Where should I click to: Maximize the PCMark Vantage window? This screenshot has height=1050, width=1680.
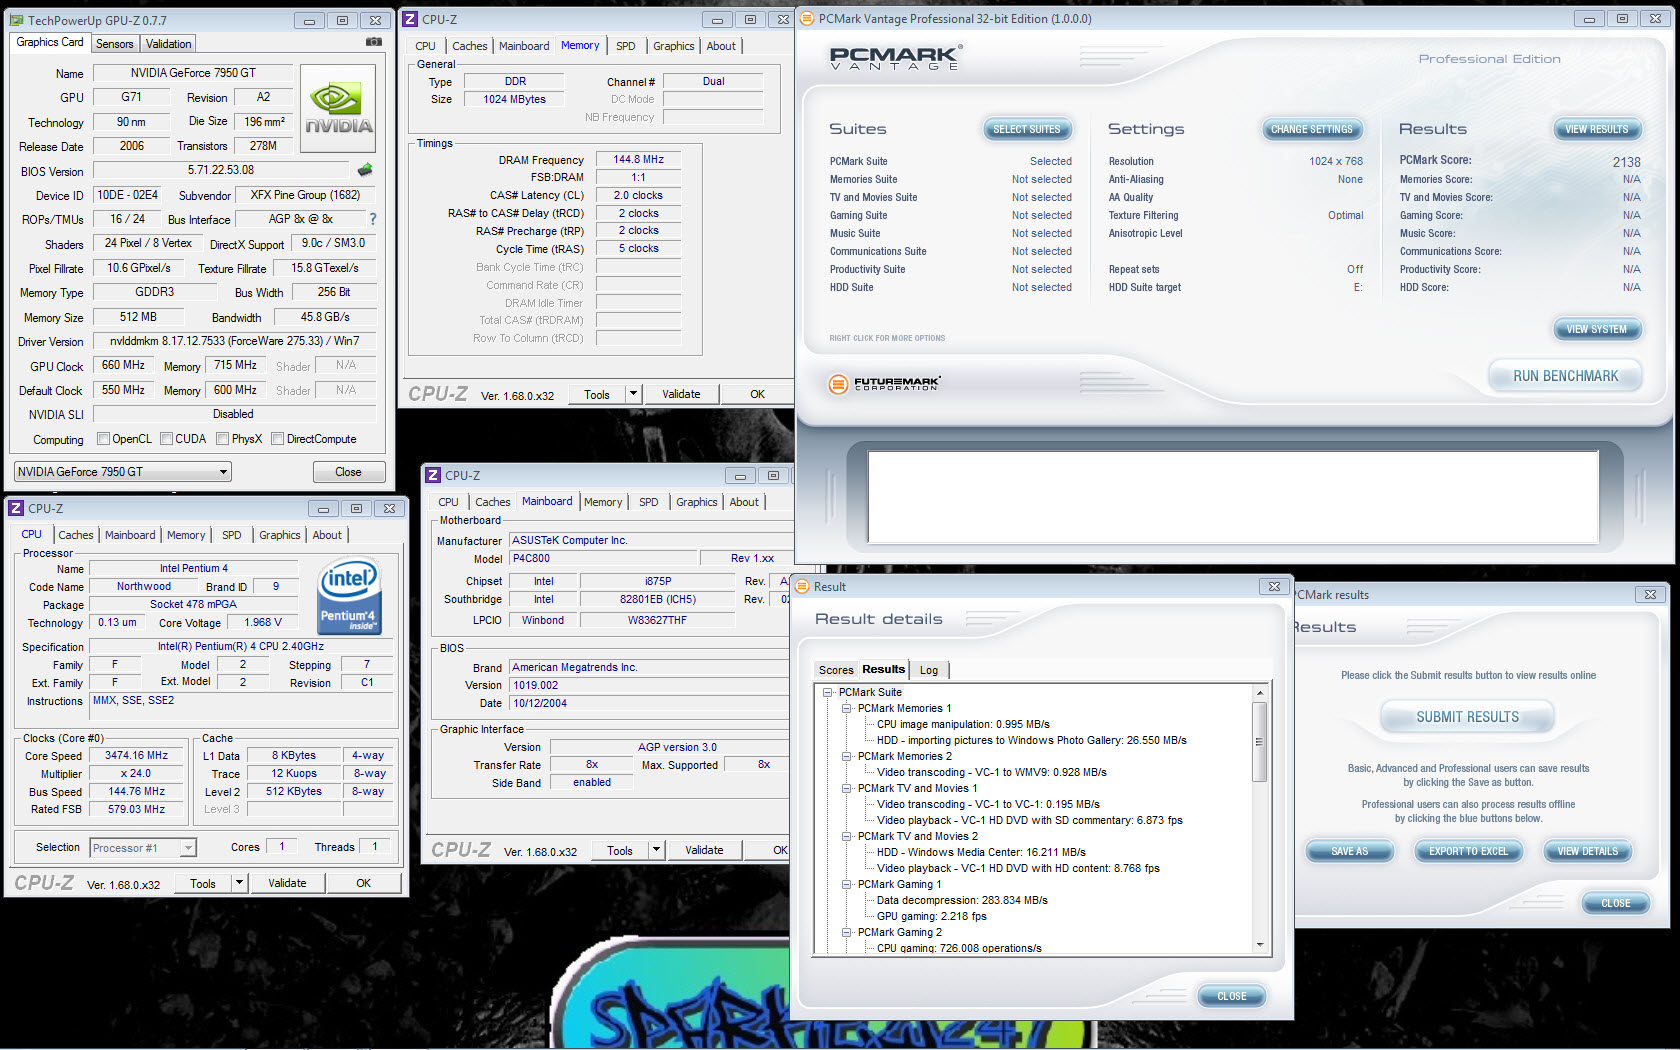click(1622, 18)
